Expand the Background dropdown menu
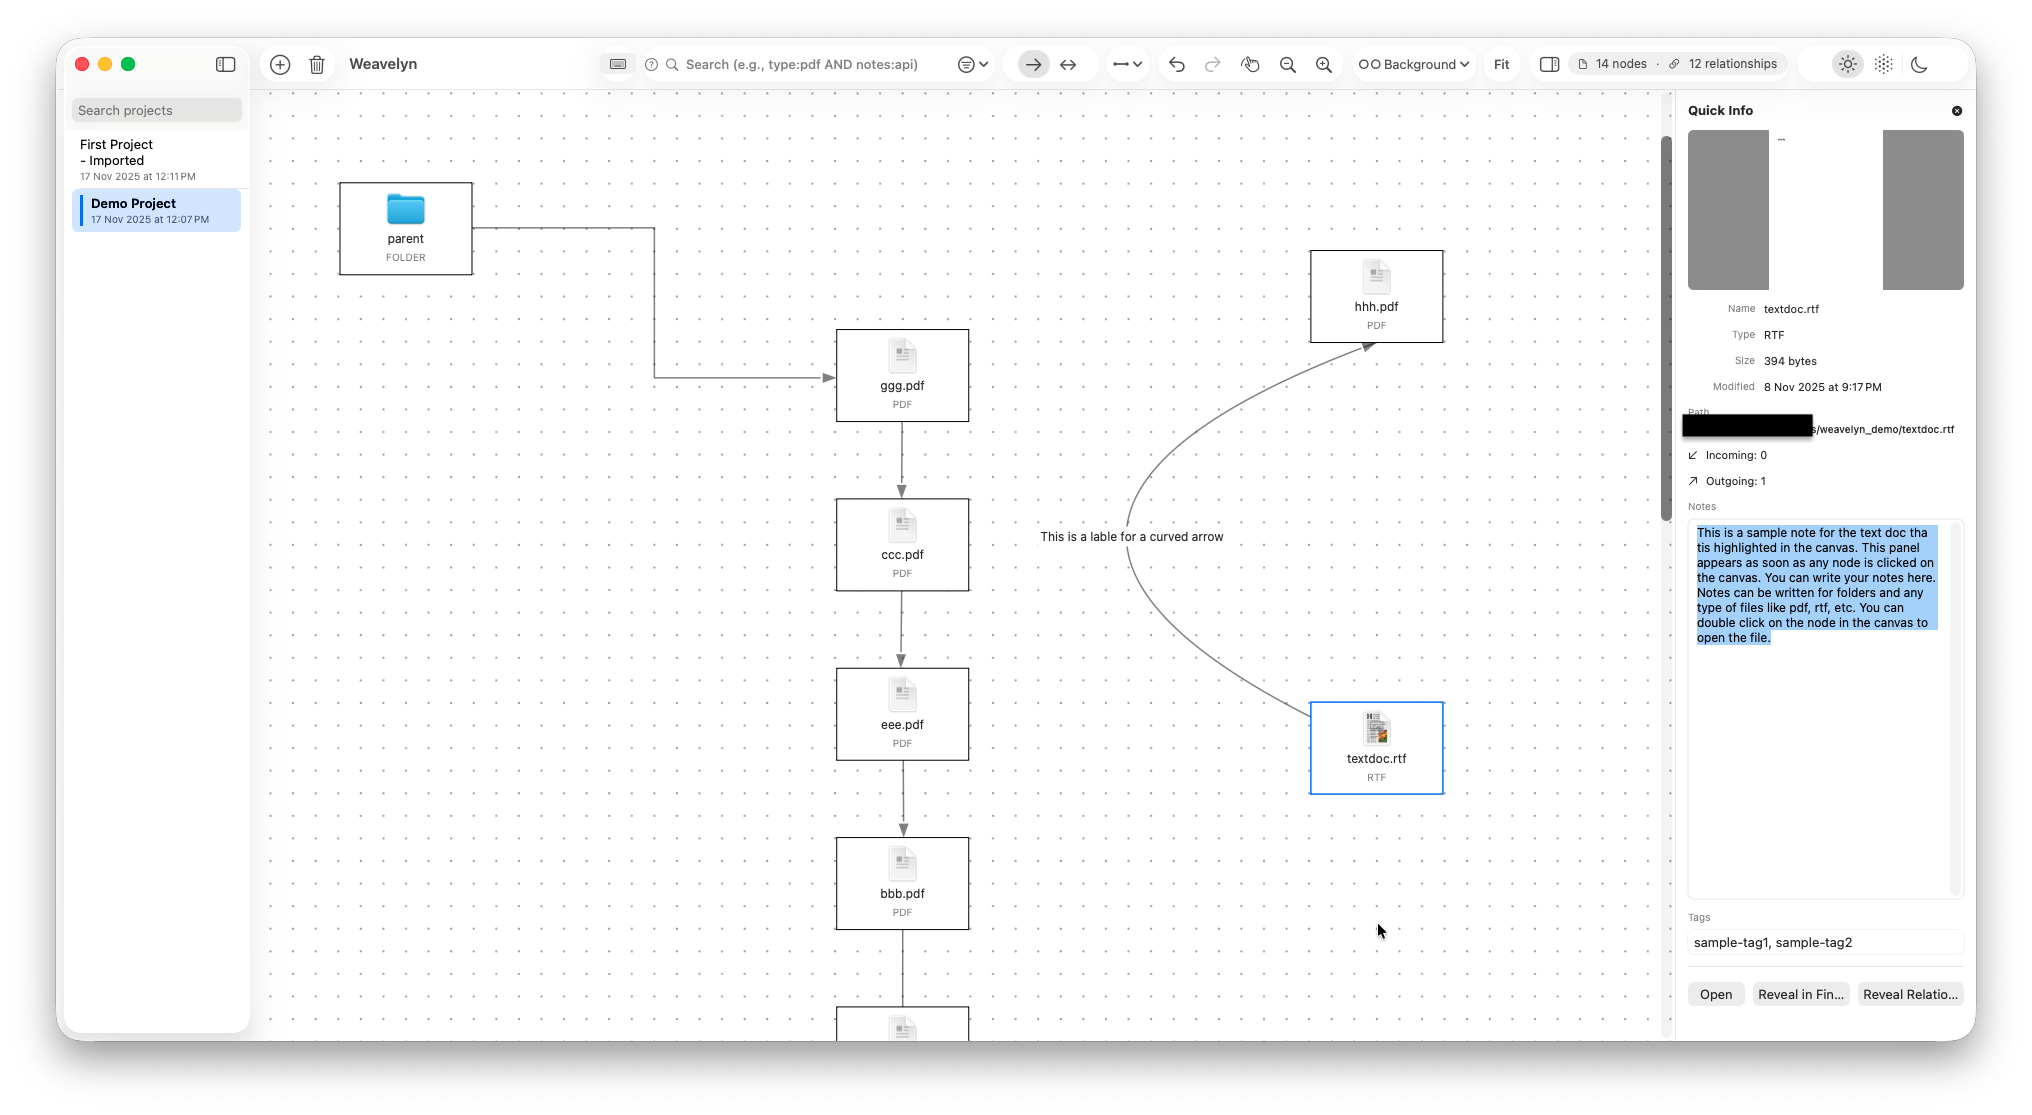 pyautogui.click(x=1414, y=64)
